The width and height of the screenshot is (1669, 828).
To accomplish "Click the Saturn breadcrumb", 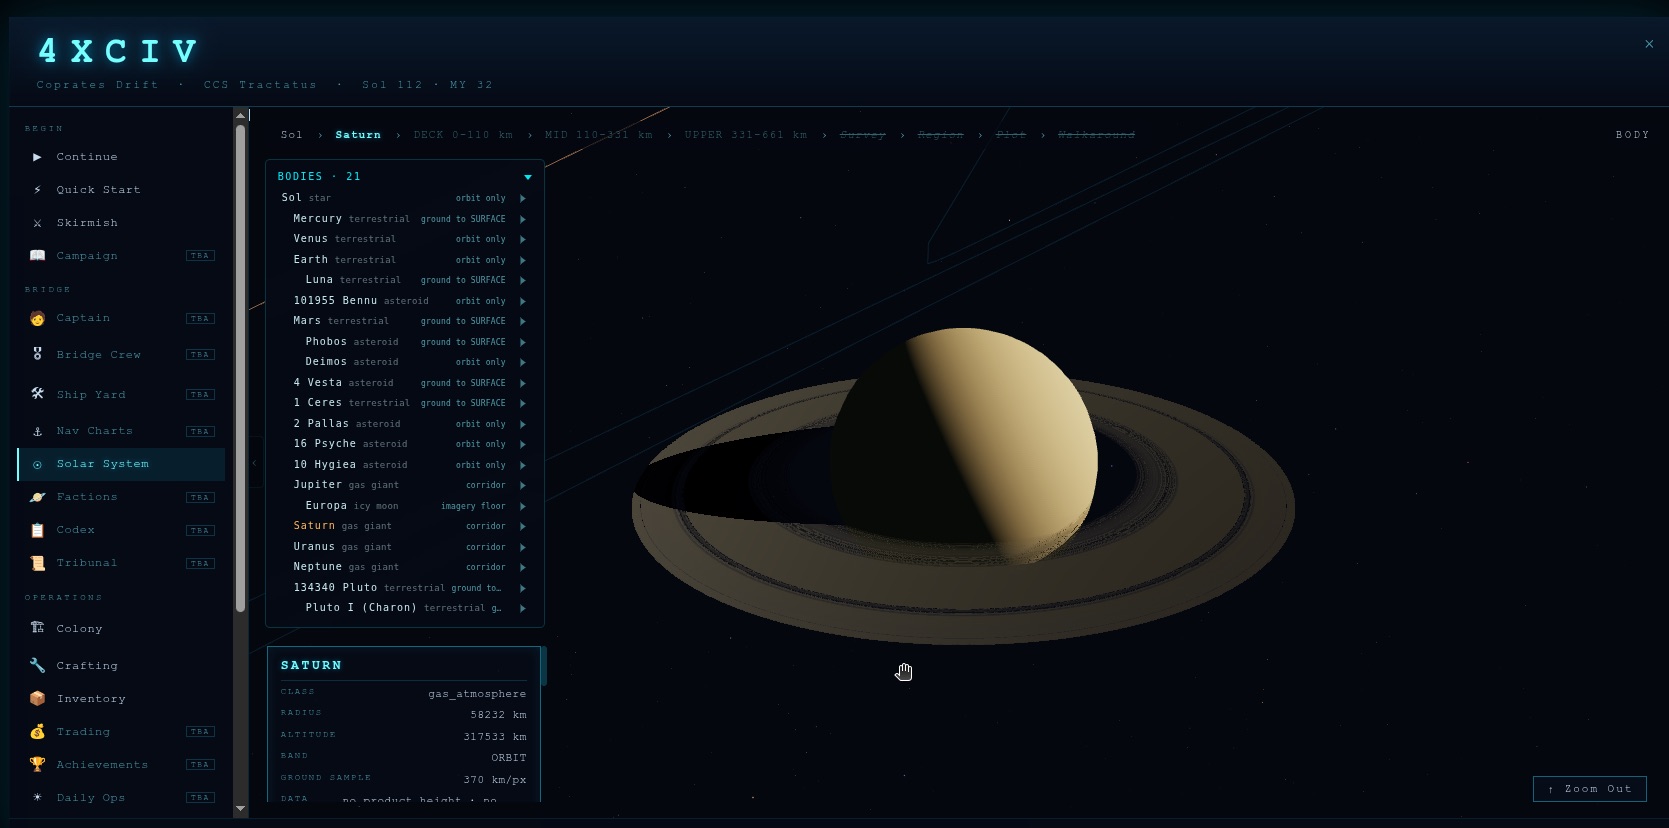I will [358, 135].
